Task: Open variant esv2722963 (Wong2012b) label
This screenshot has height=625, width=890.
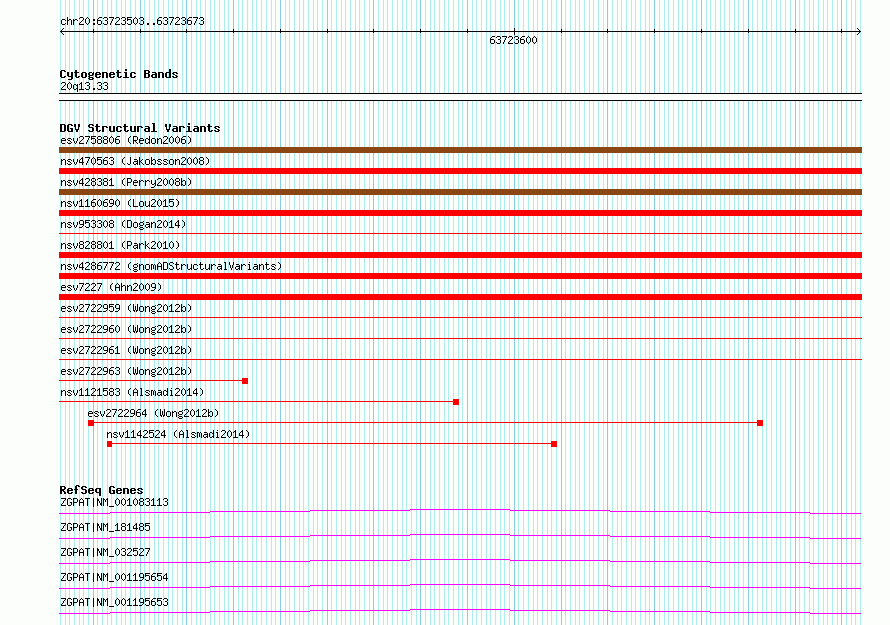Action: (126, 371)
